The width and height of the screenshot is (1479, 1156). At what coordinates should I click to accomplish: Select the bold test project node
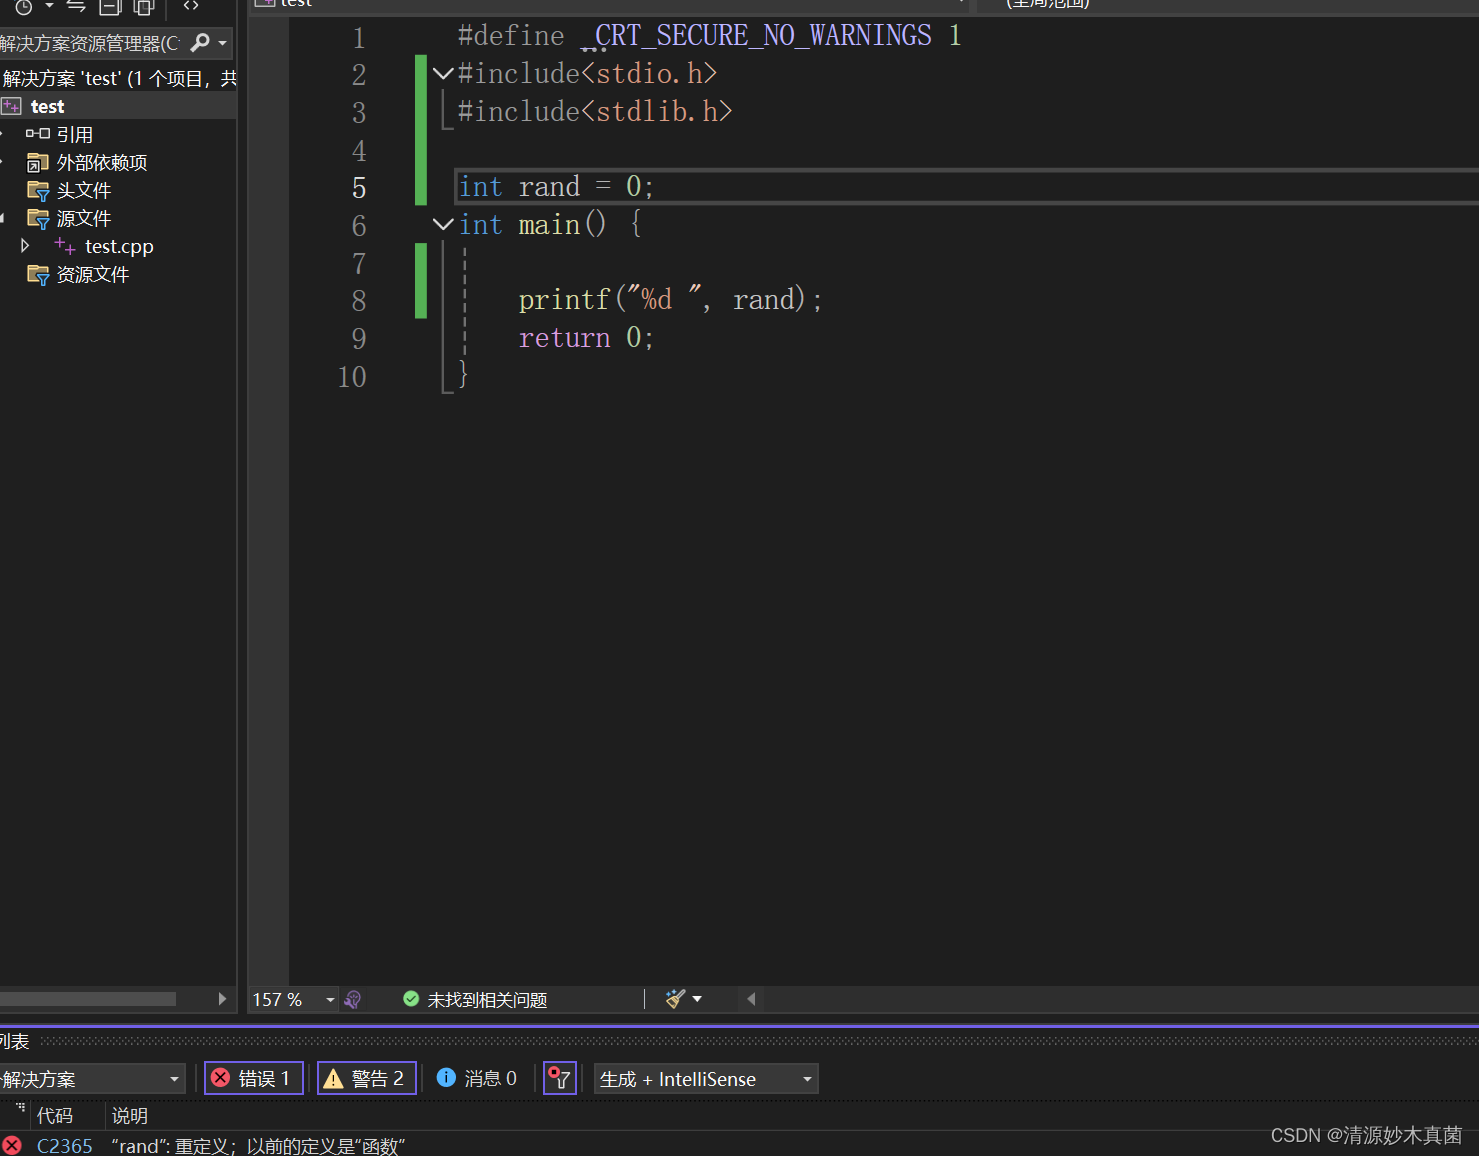(47, 106)
